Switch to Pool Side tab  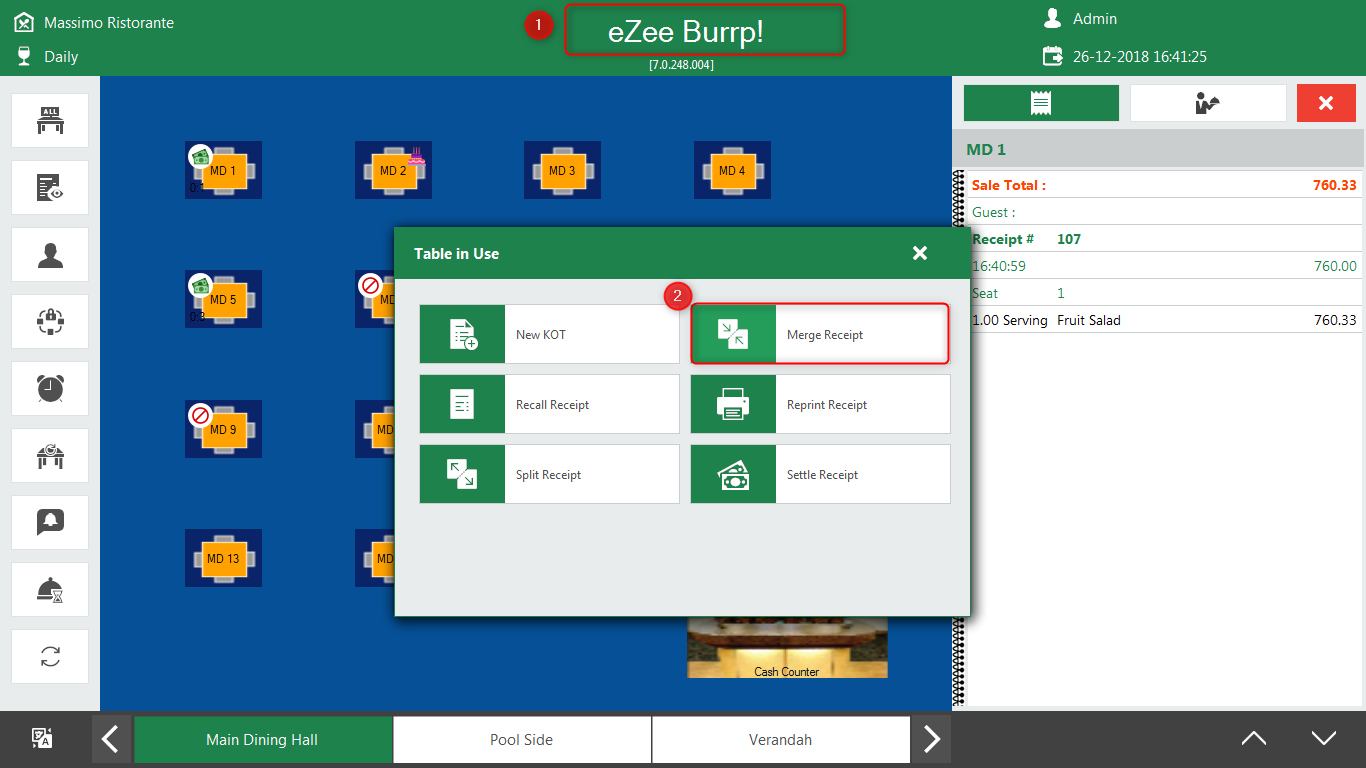[521, 740]
